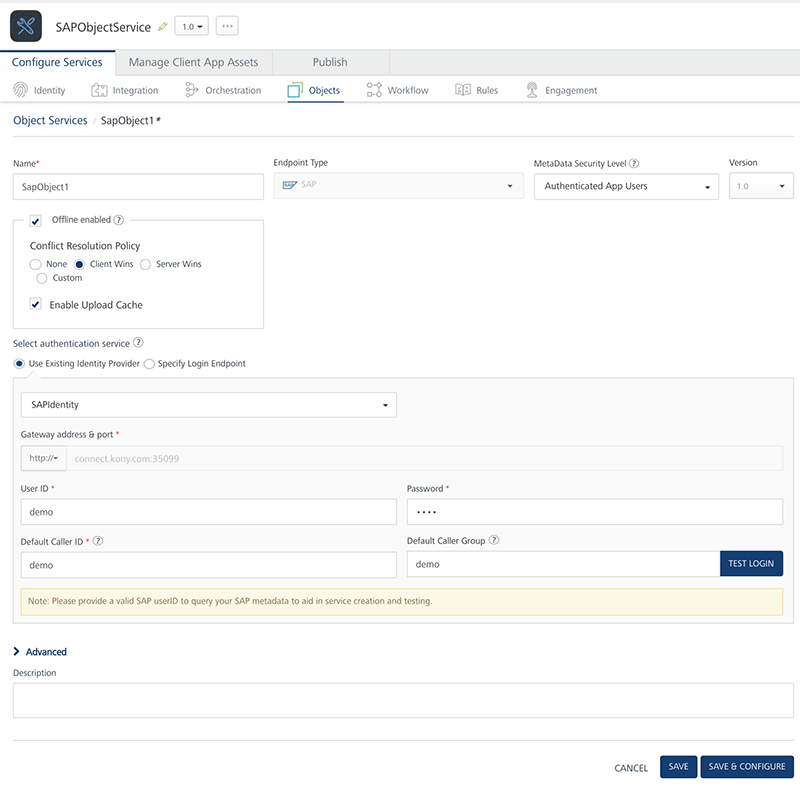The height and width of the screenshot is (797, 800).
Task: Open the Orchestration services tab
Action: tap(223, 90)
